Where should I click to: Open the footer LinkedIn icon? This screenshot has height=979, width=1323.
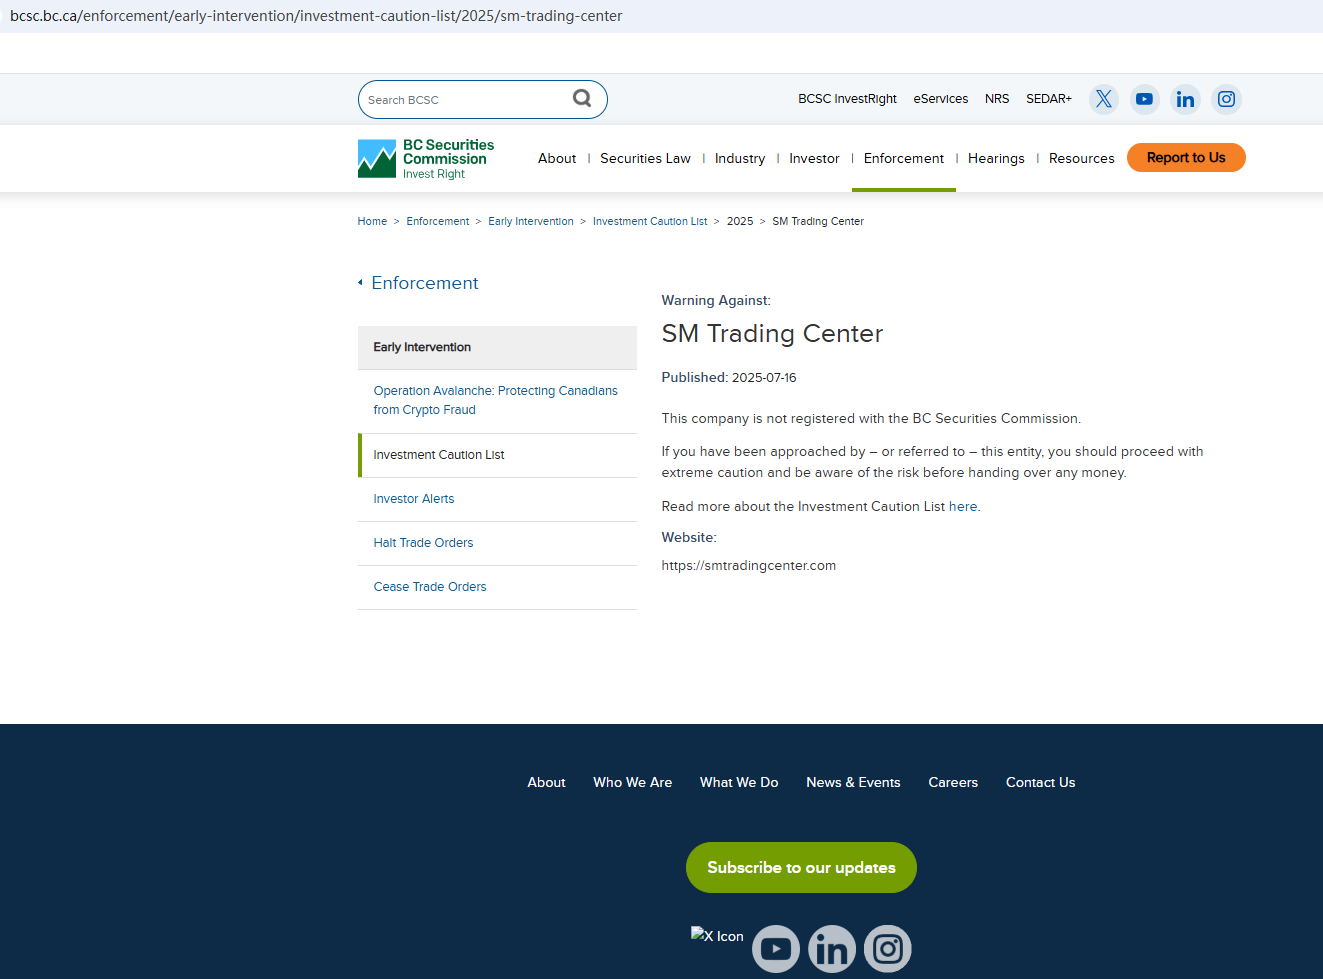pos(832,949)
